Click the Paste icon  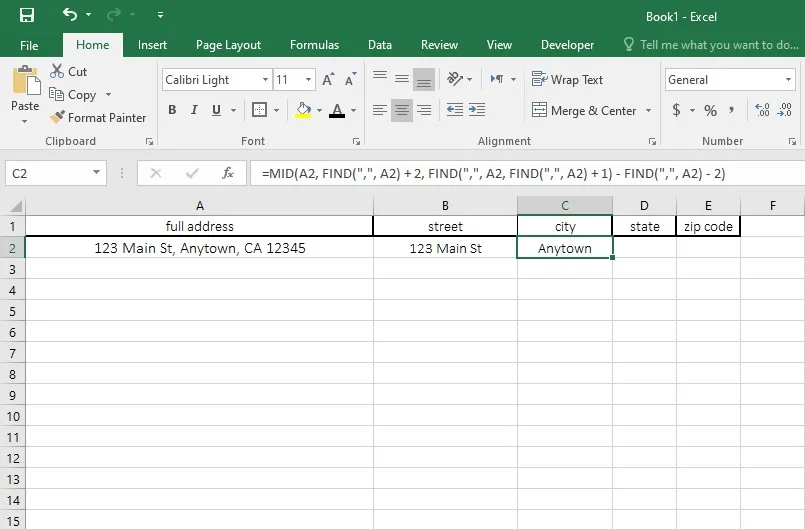pyautogui.click(x=25, y=81)
